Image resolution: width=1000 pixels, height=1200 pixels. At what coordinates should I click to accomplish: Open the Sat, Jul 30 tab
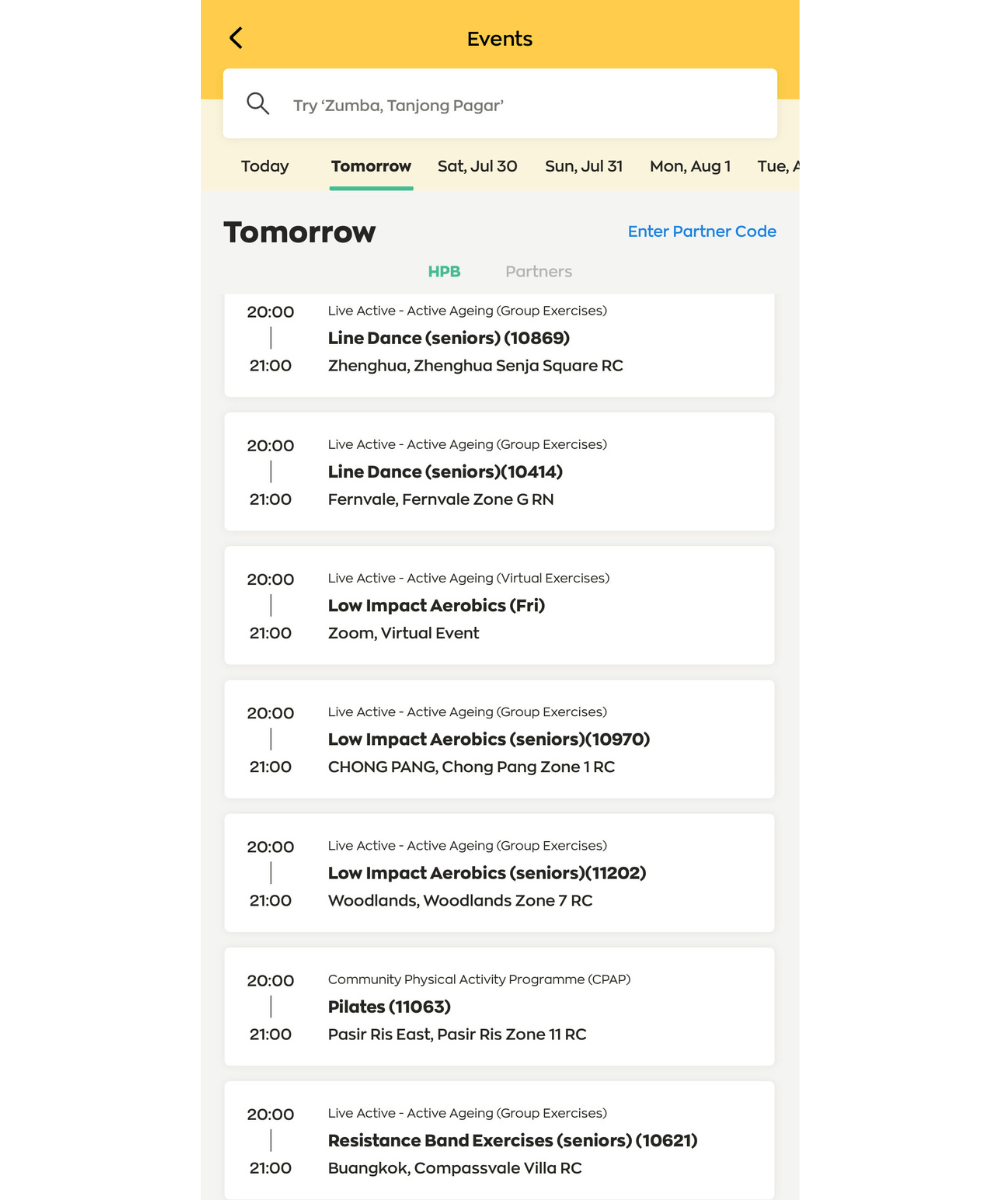[477, 167]
